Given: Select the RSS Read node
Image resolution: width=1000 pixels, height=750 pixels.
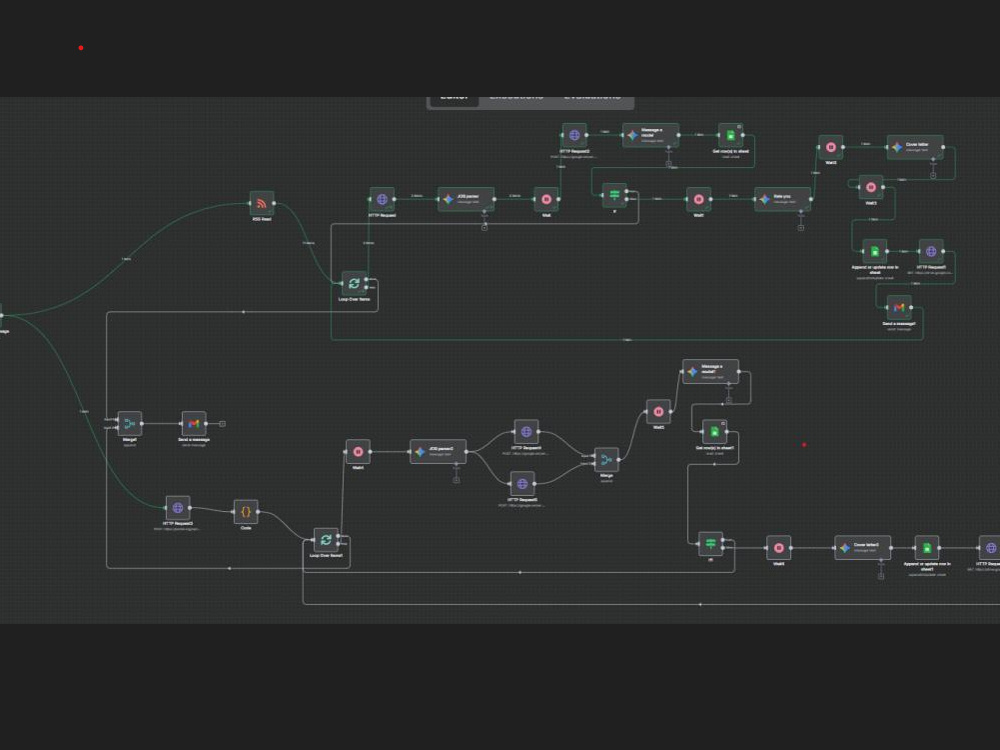Looking at the screenshot, I should click(261, 203).
